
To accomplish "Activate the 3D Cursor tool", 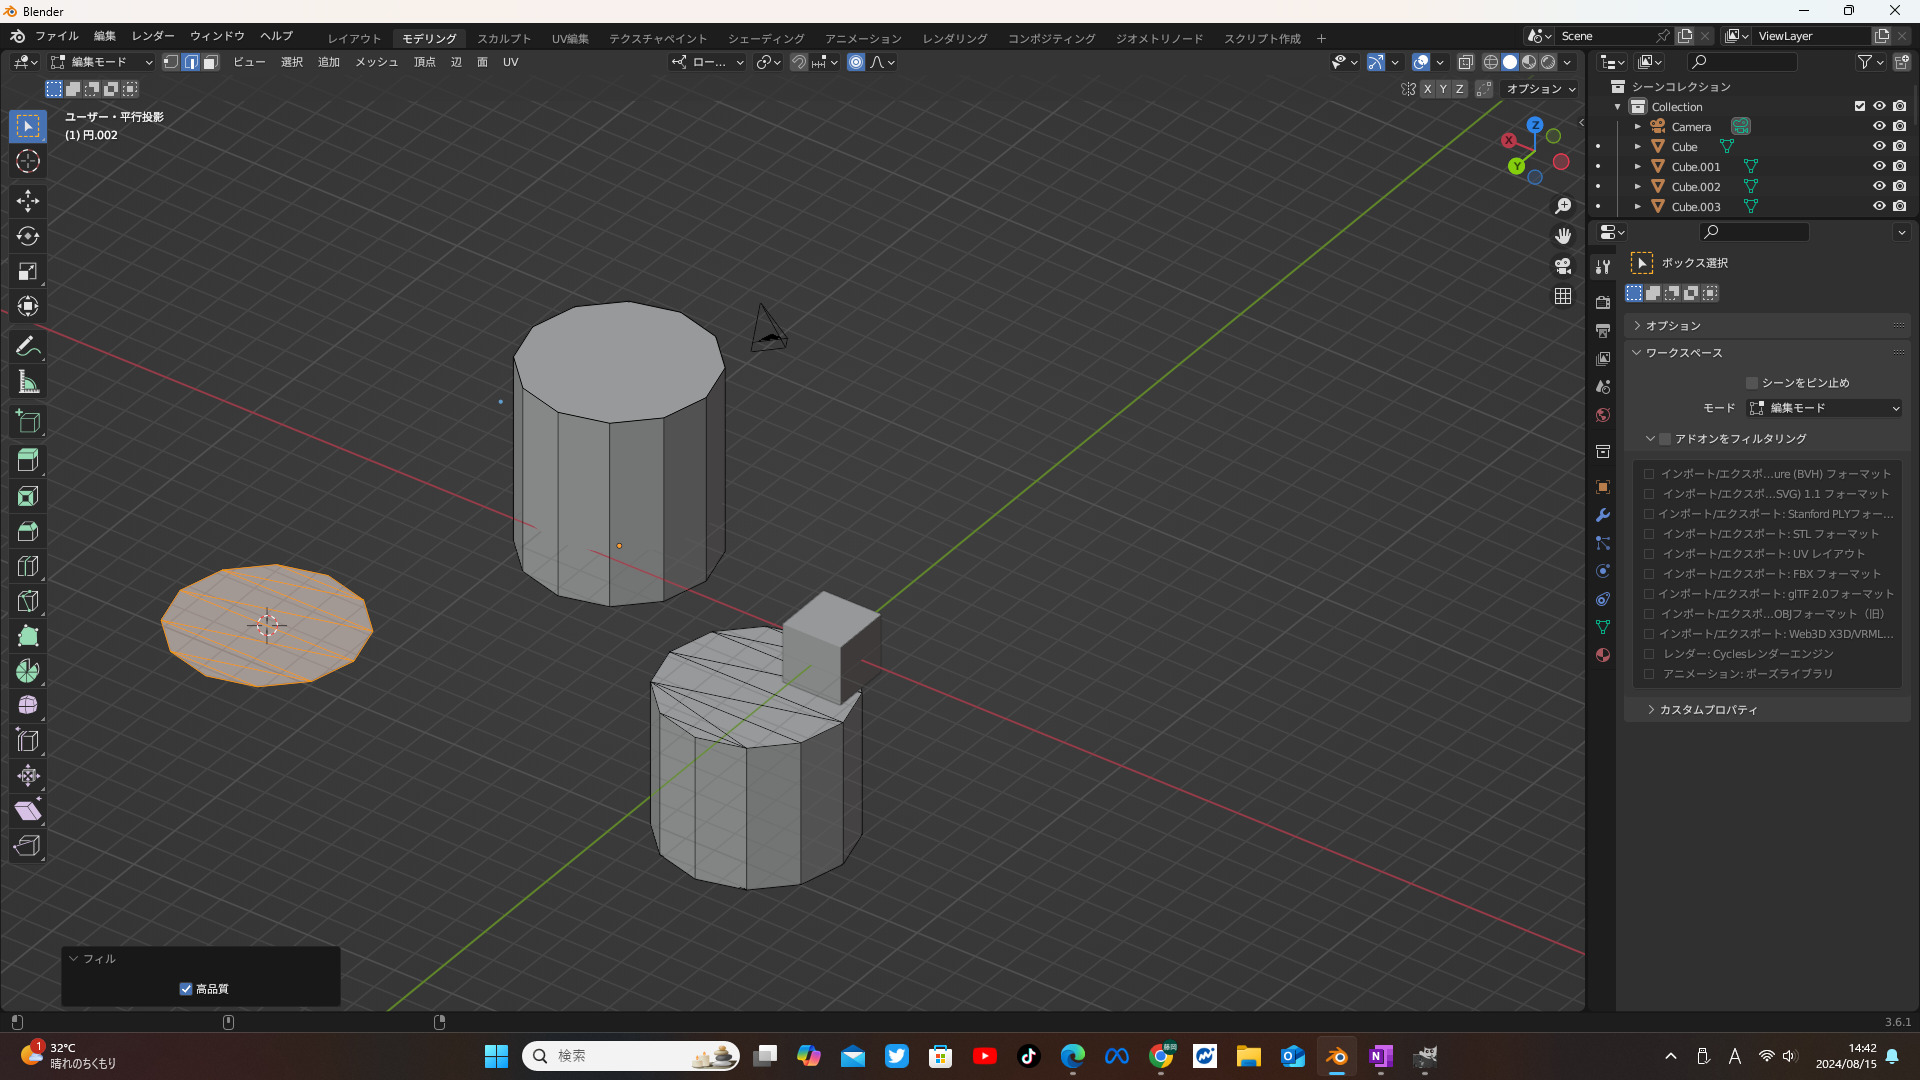I will [28, 161].
